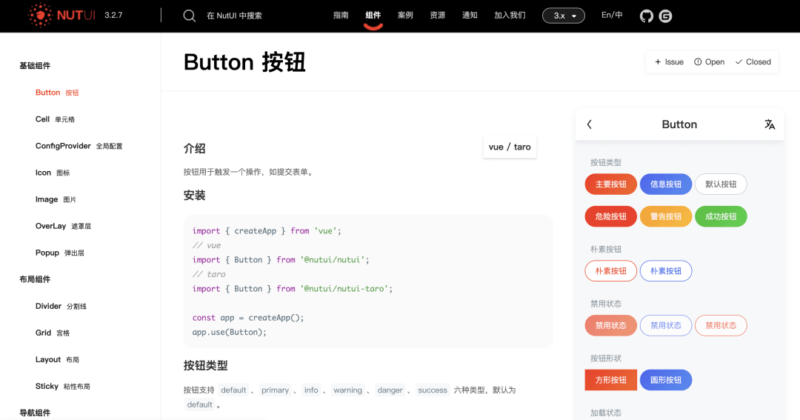Show Open issues
Screen dimensions: 800x420
pos(709,62)
